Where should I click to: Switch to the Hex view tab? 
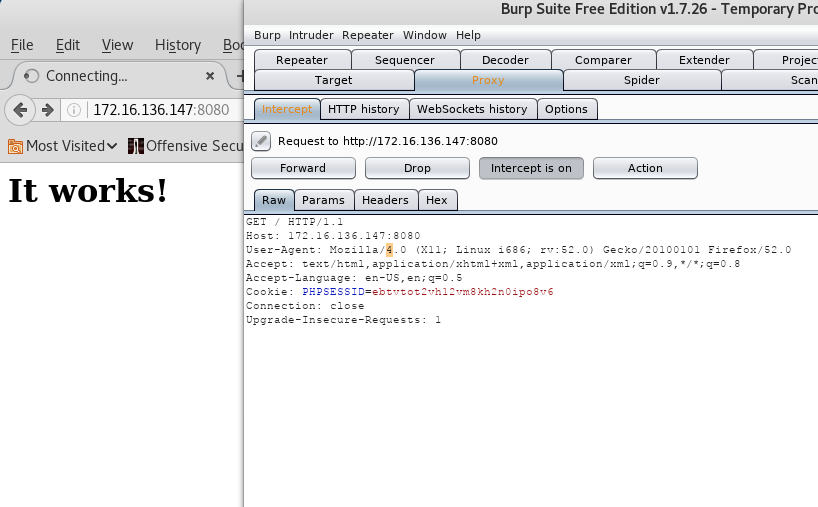click(x=437, y=200)
